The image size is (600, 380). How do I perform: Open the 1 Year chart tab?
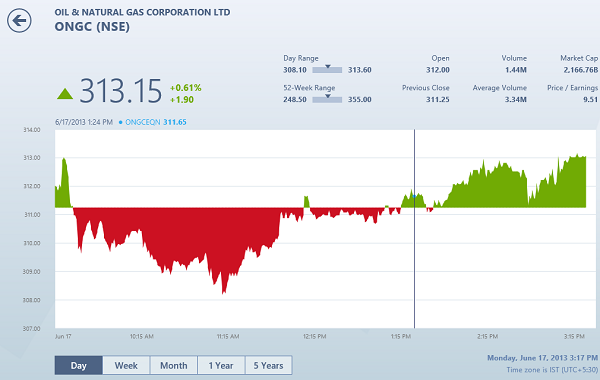tap(221, 365)
